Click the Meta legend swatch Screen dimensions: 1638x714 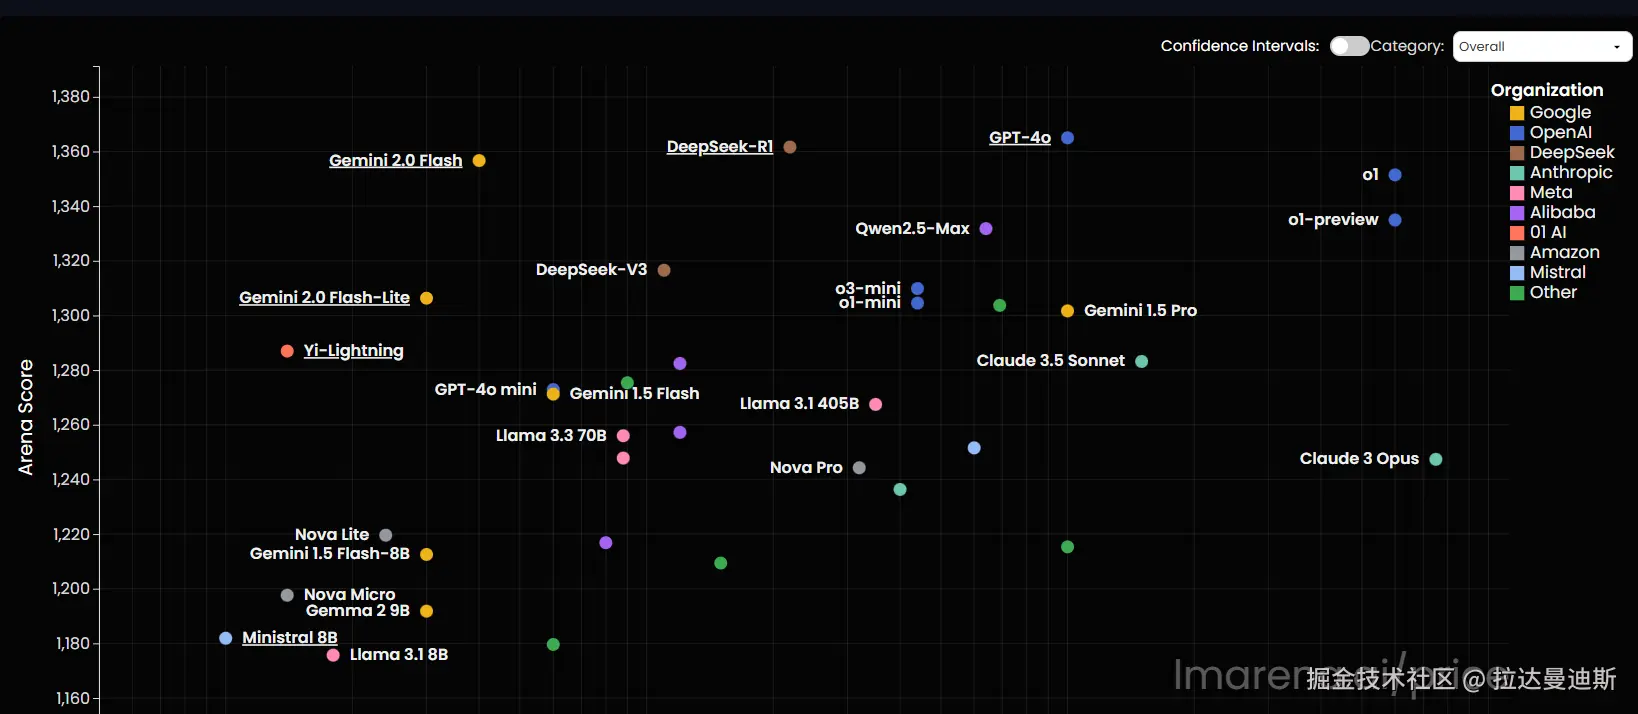tap(1517, 193)
